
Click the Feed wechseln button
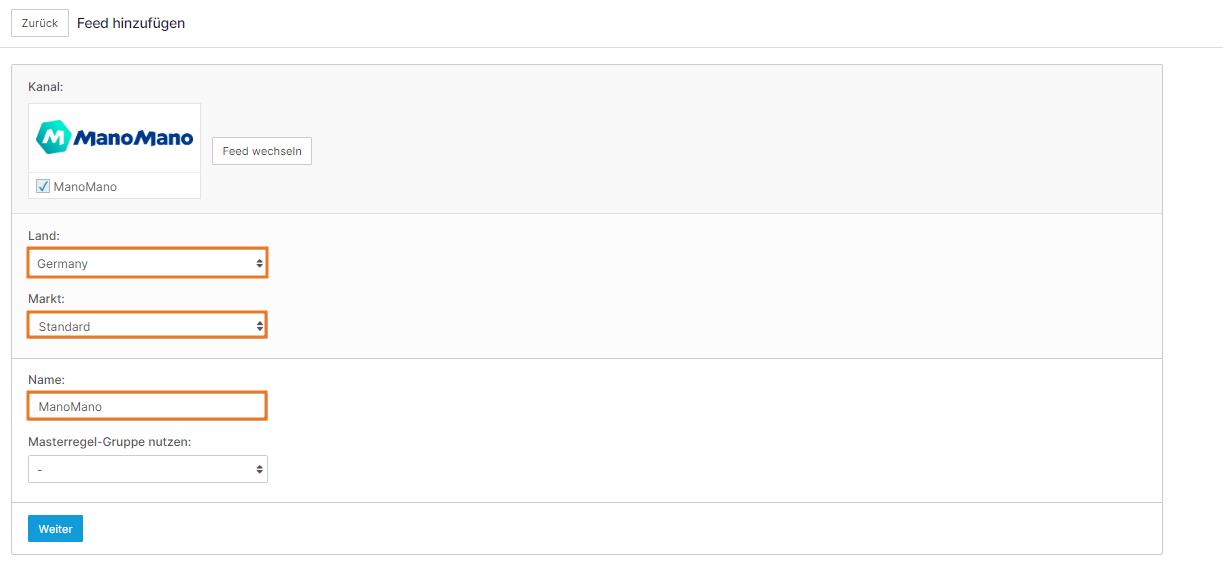(262, 151)
